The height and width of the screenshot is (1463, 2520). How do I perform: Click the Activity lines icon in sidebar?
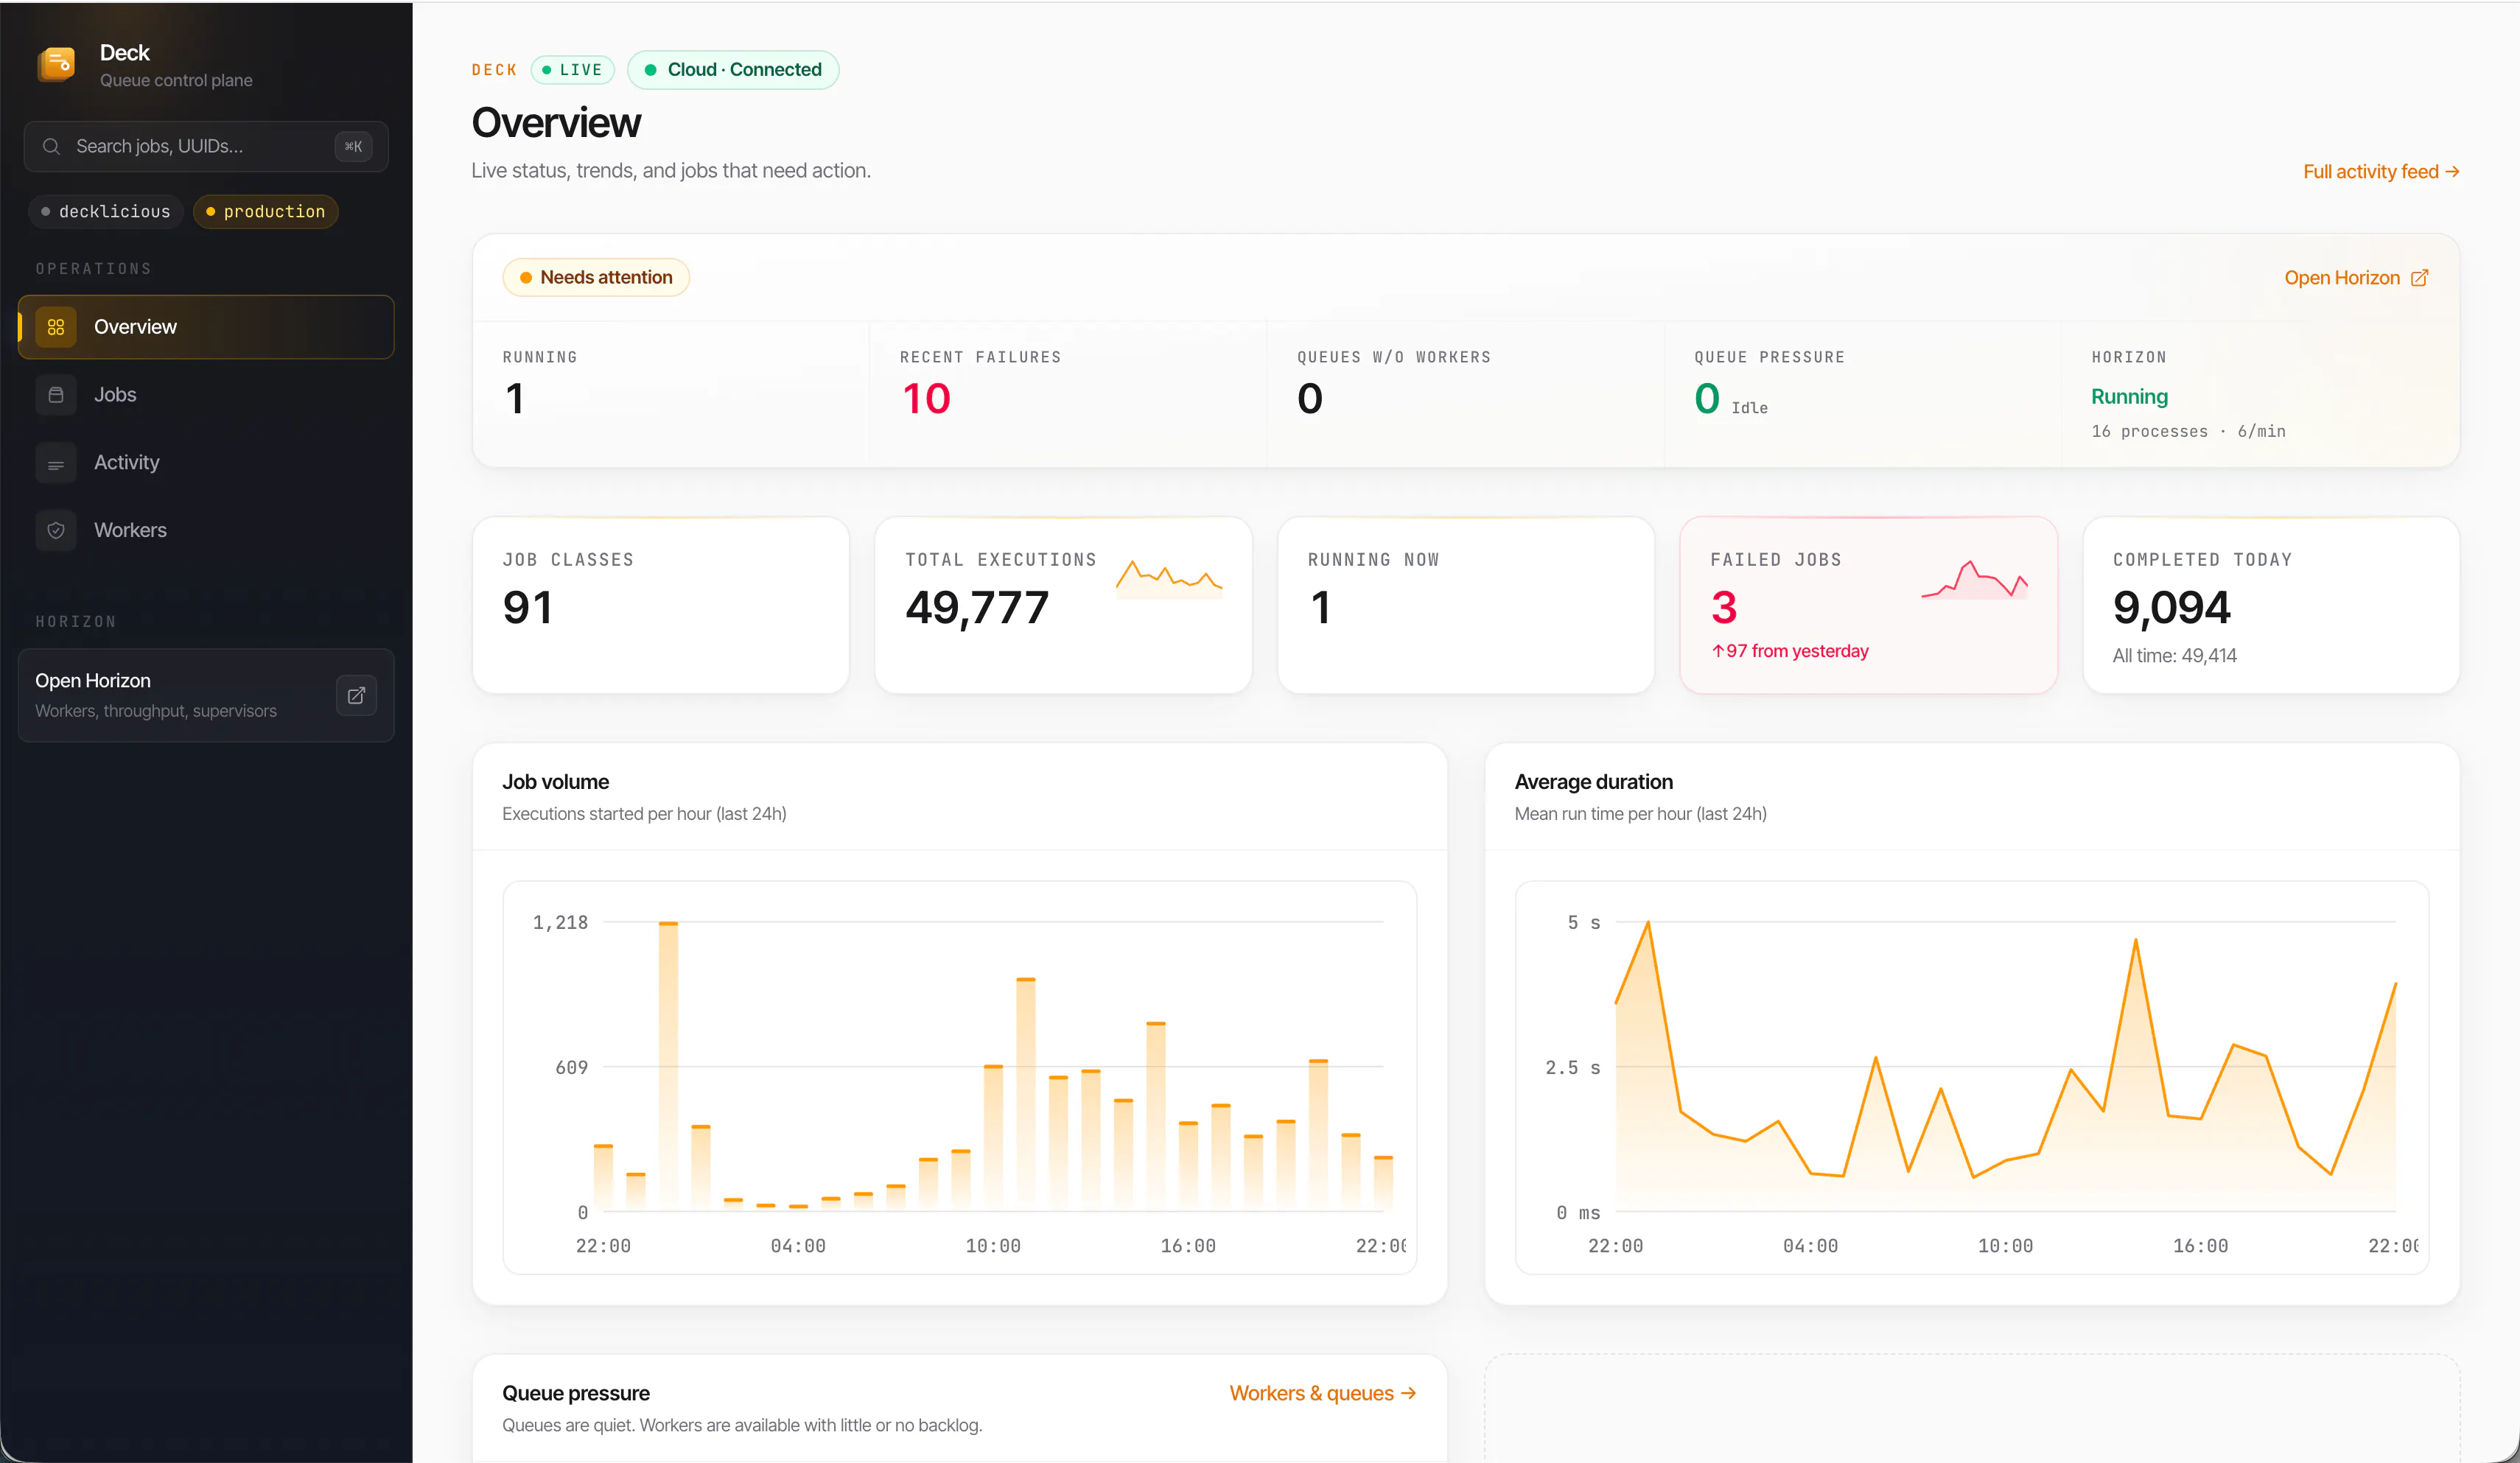pos(56,463)
